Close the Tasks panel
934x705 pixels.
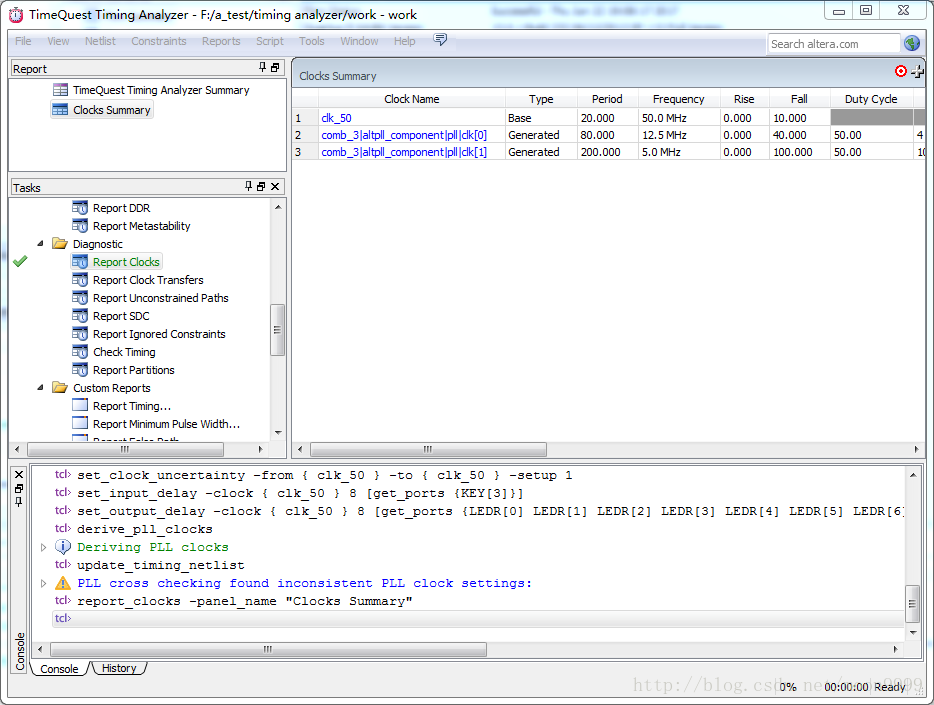(x=275, y=186)
